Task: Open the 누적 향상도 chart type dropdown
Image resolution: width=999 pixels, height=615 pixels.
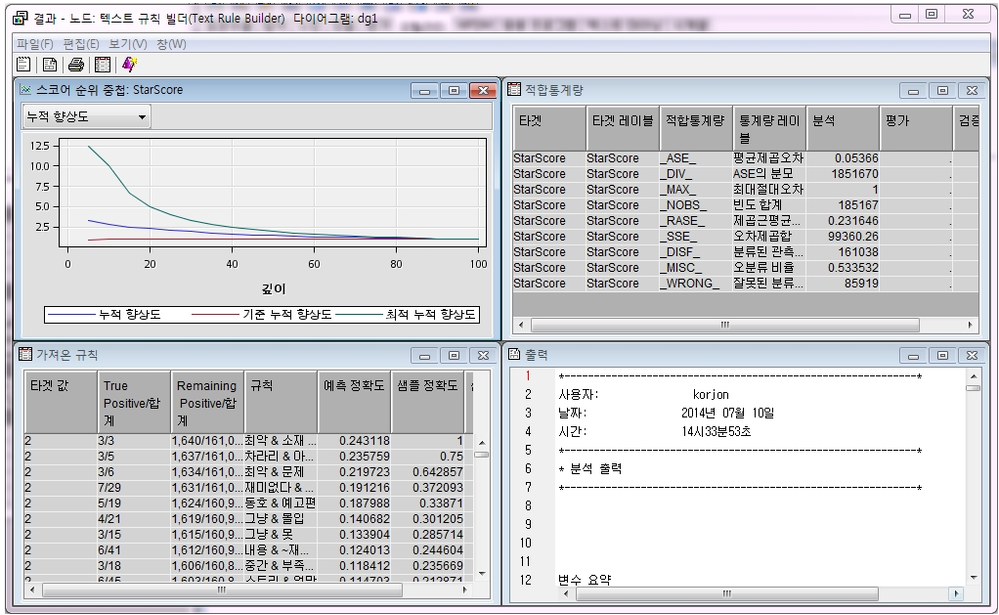Action: 87,117
